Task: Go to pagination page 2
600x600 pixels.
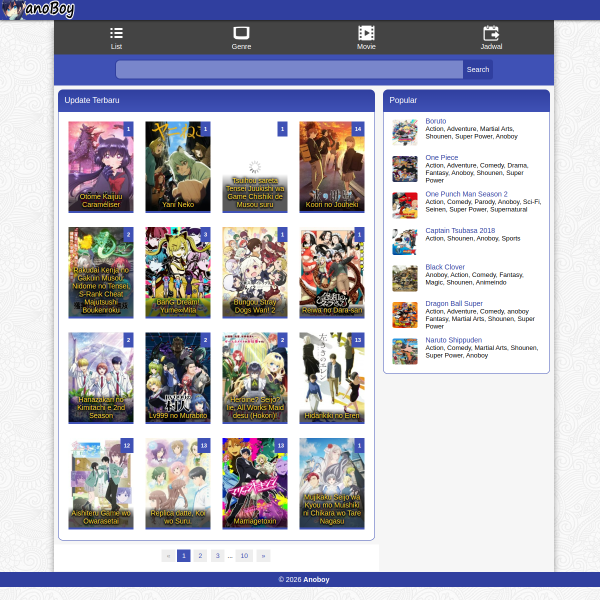Action: click(200, 556)
